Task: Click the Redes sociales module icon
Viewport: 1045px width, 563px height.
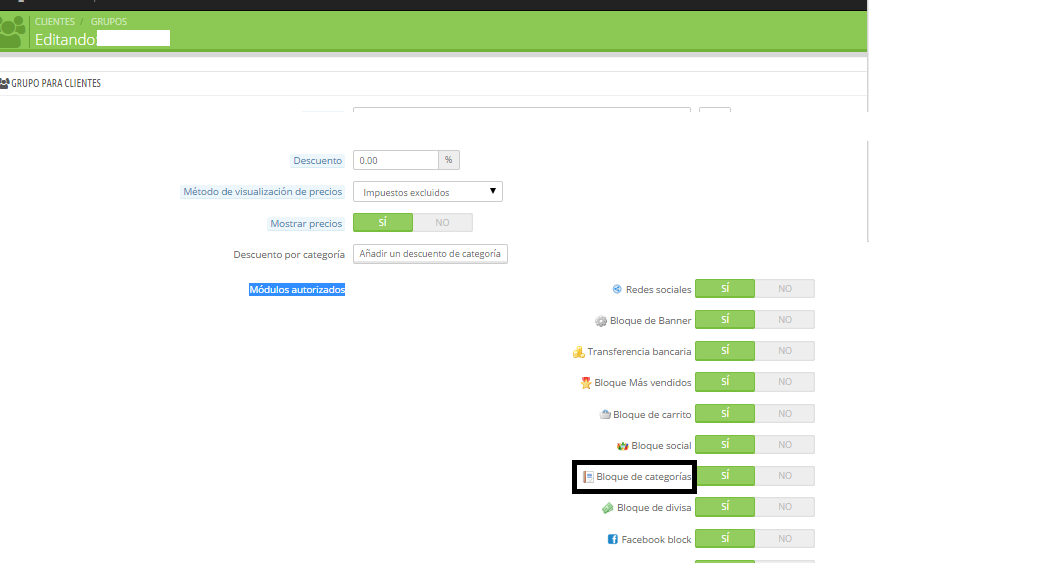Action: tap(617, 289)
